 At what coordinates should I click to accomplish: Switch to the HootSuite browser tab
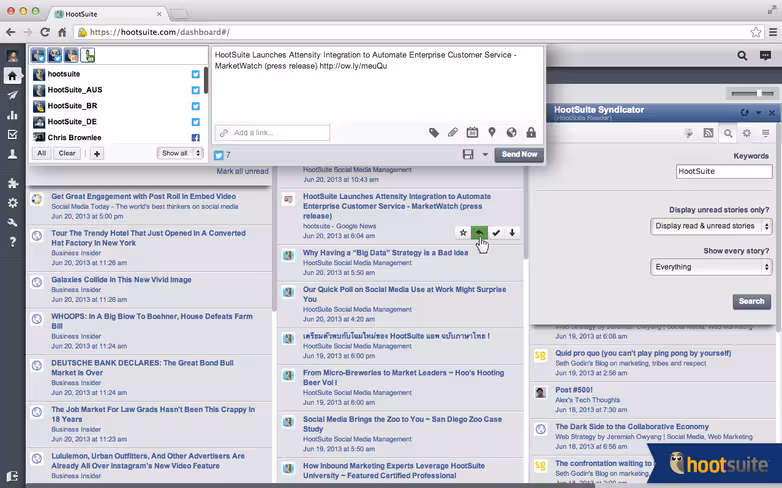[108, 14]
